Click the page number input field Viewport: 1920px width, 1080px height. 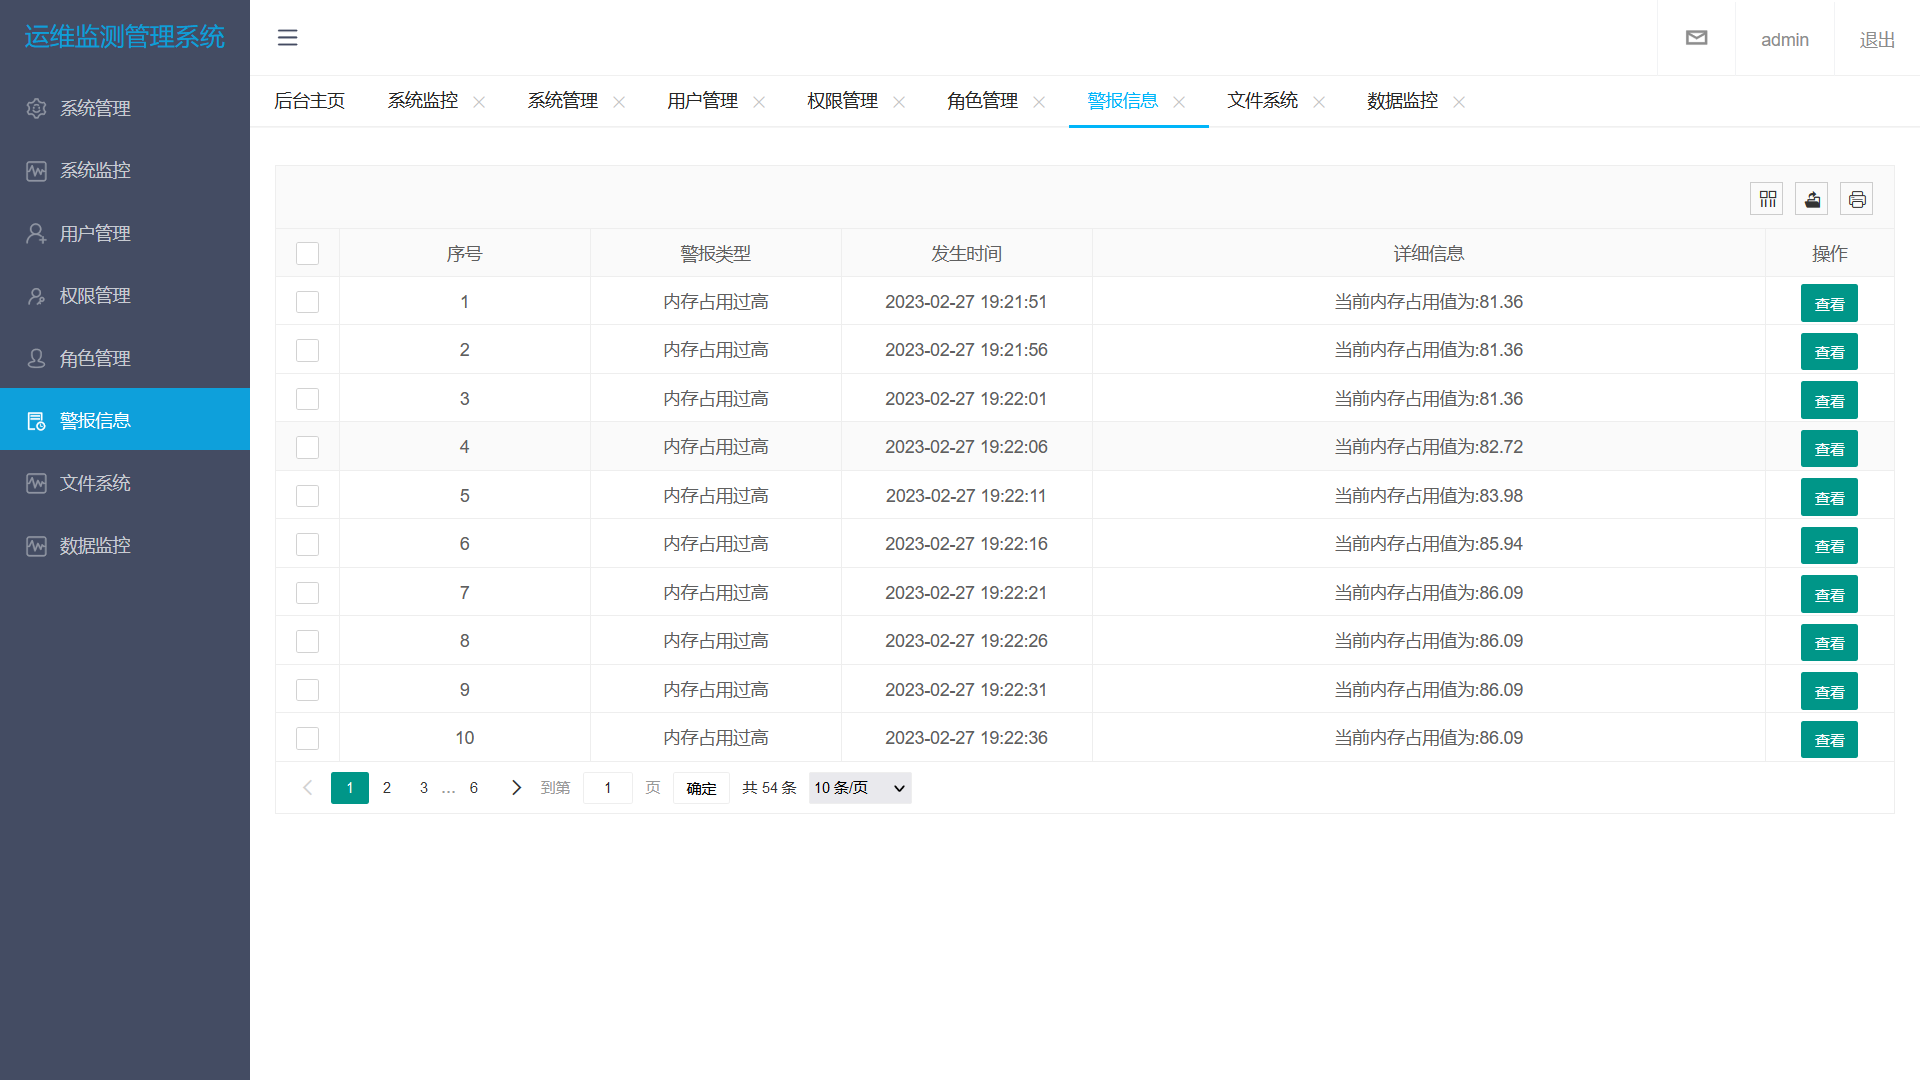coord(608,788)
